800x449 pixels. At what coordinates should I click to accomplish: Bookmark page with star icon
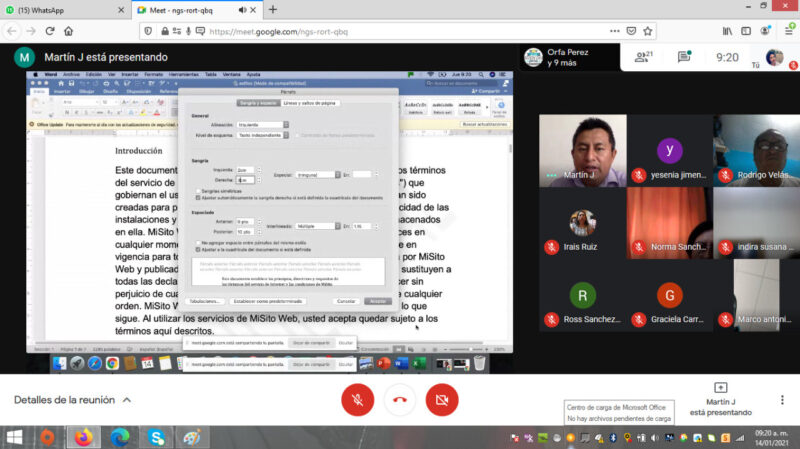pyautogui.click(x=647, y=31)
